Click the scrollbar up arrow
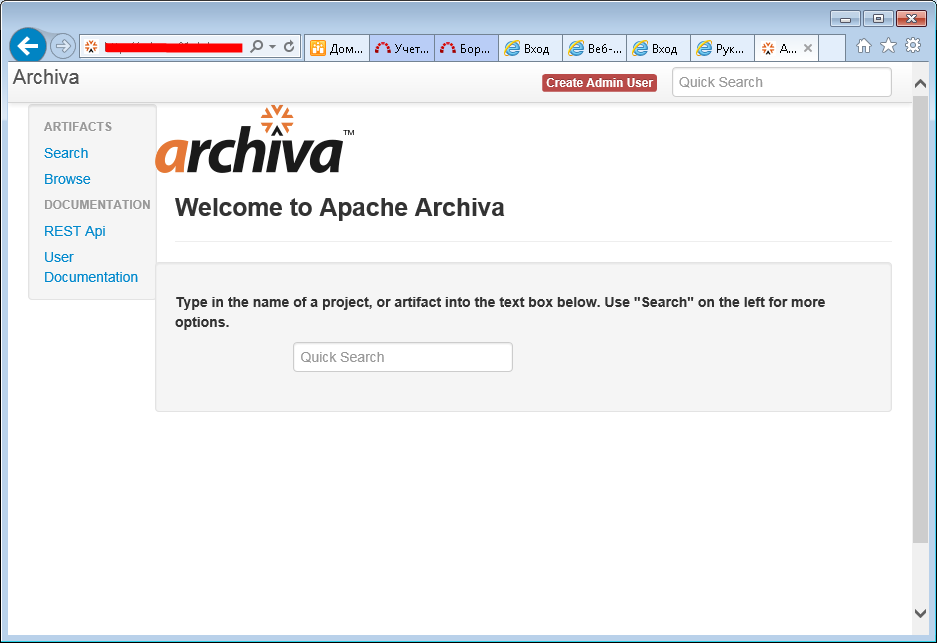 (921, 83)
